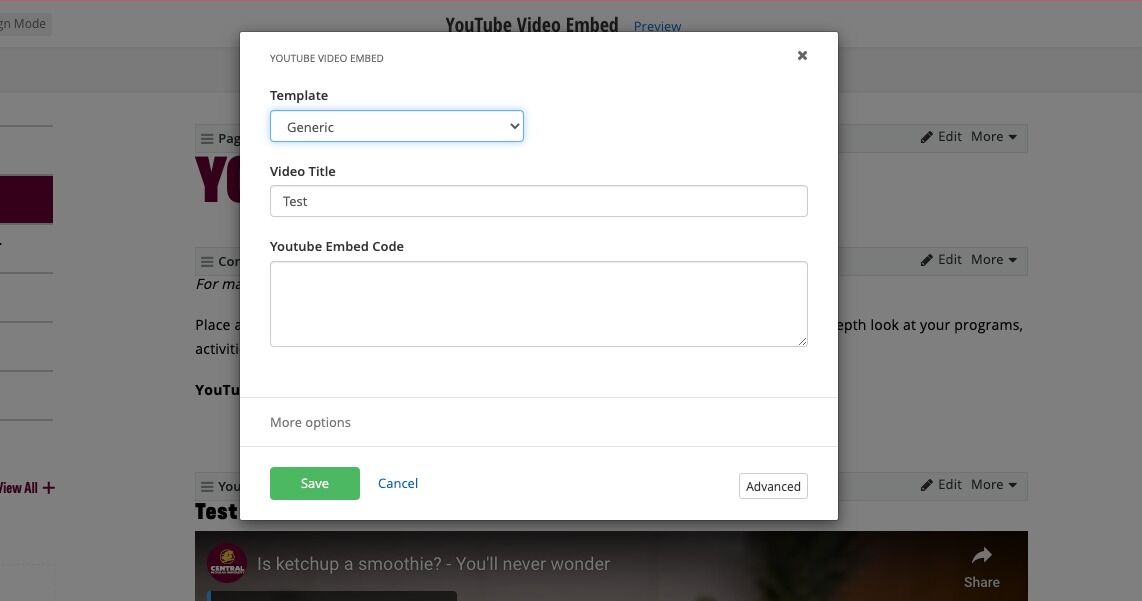
Task: Grab the drag handle icon on Page widget
Action: pos(208,138)
